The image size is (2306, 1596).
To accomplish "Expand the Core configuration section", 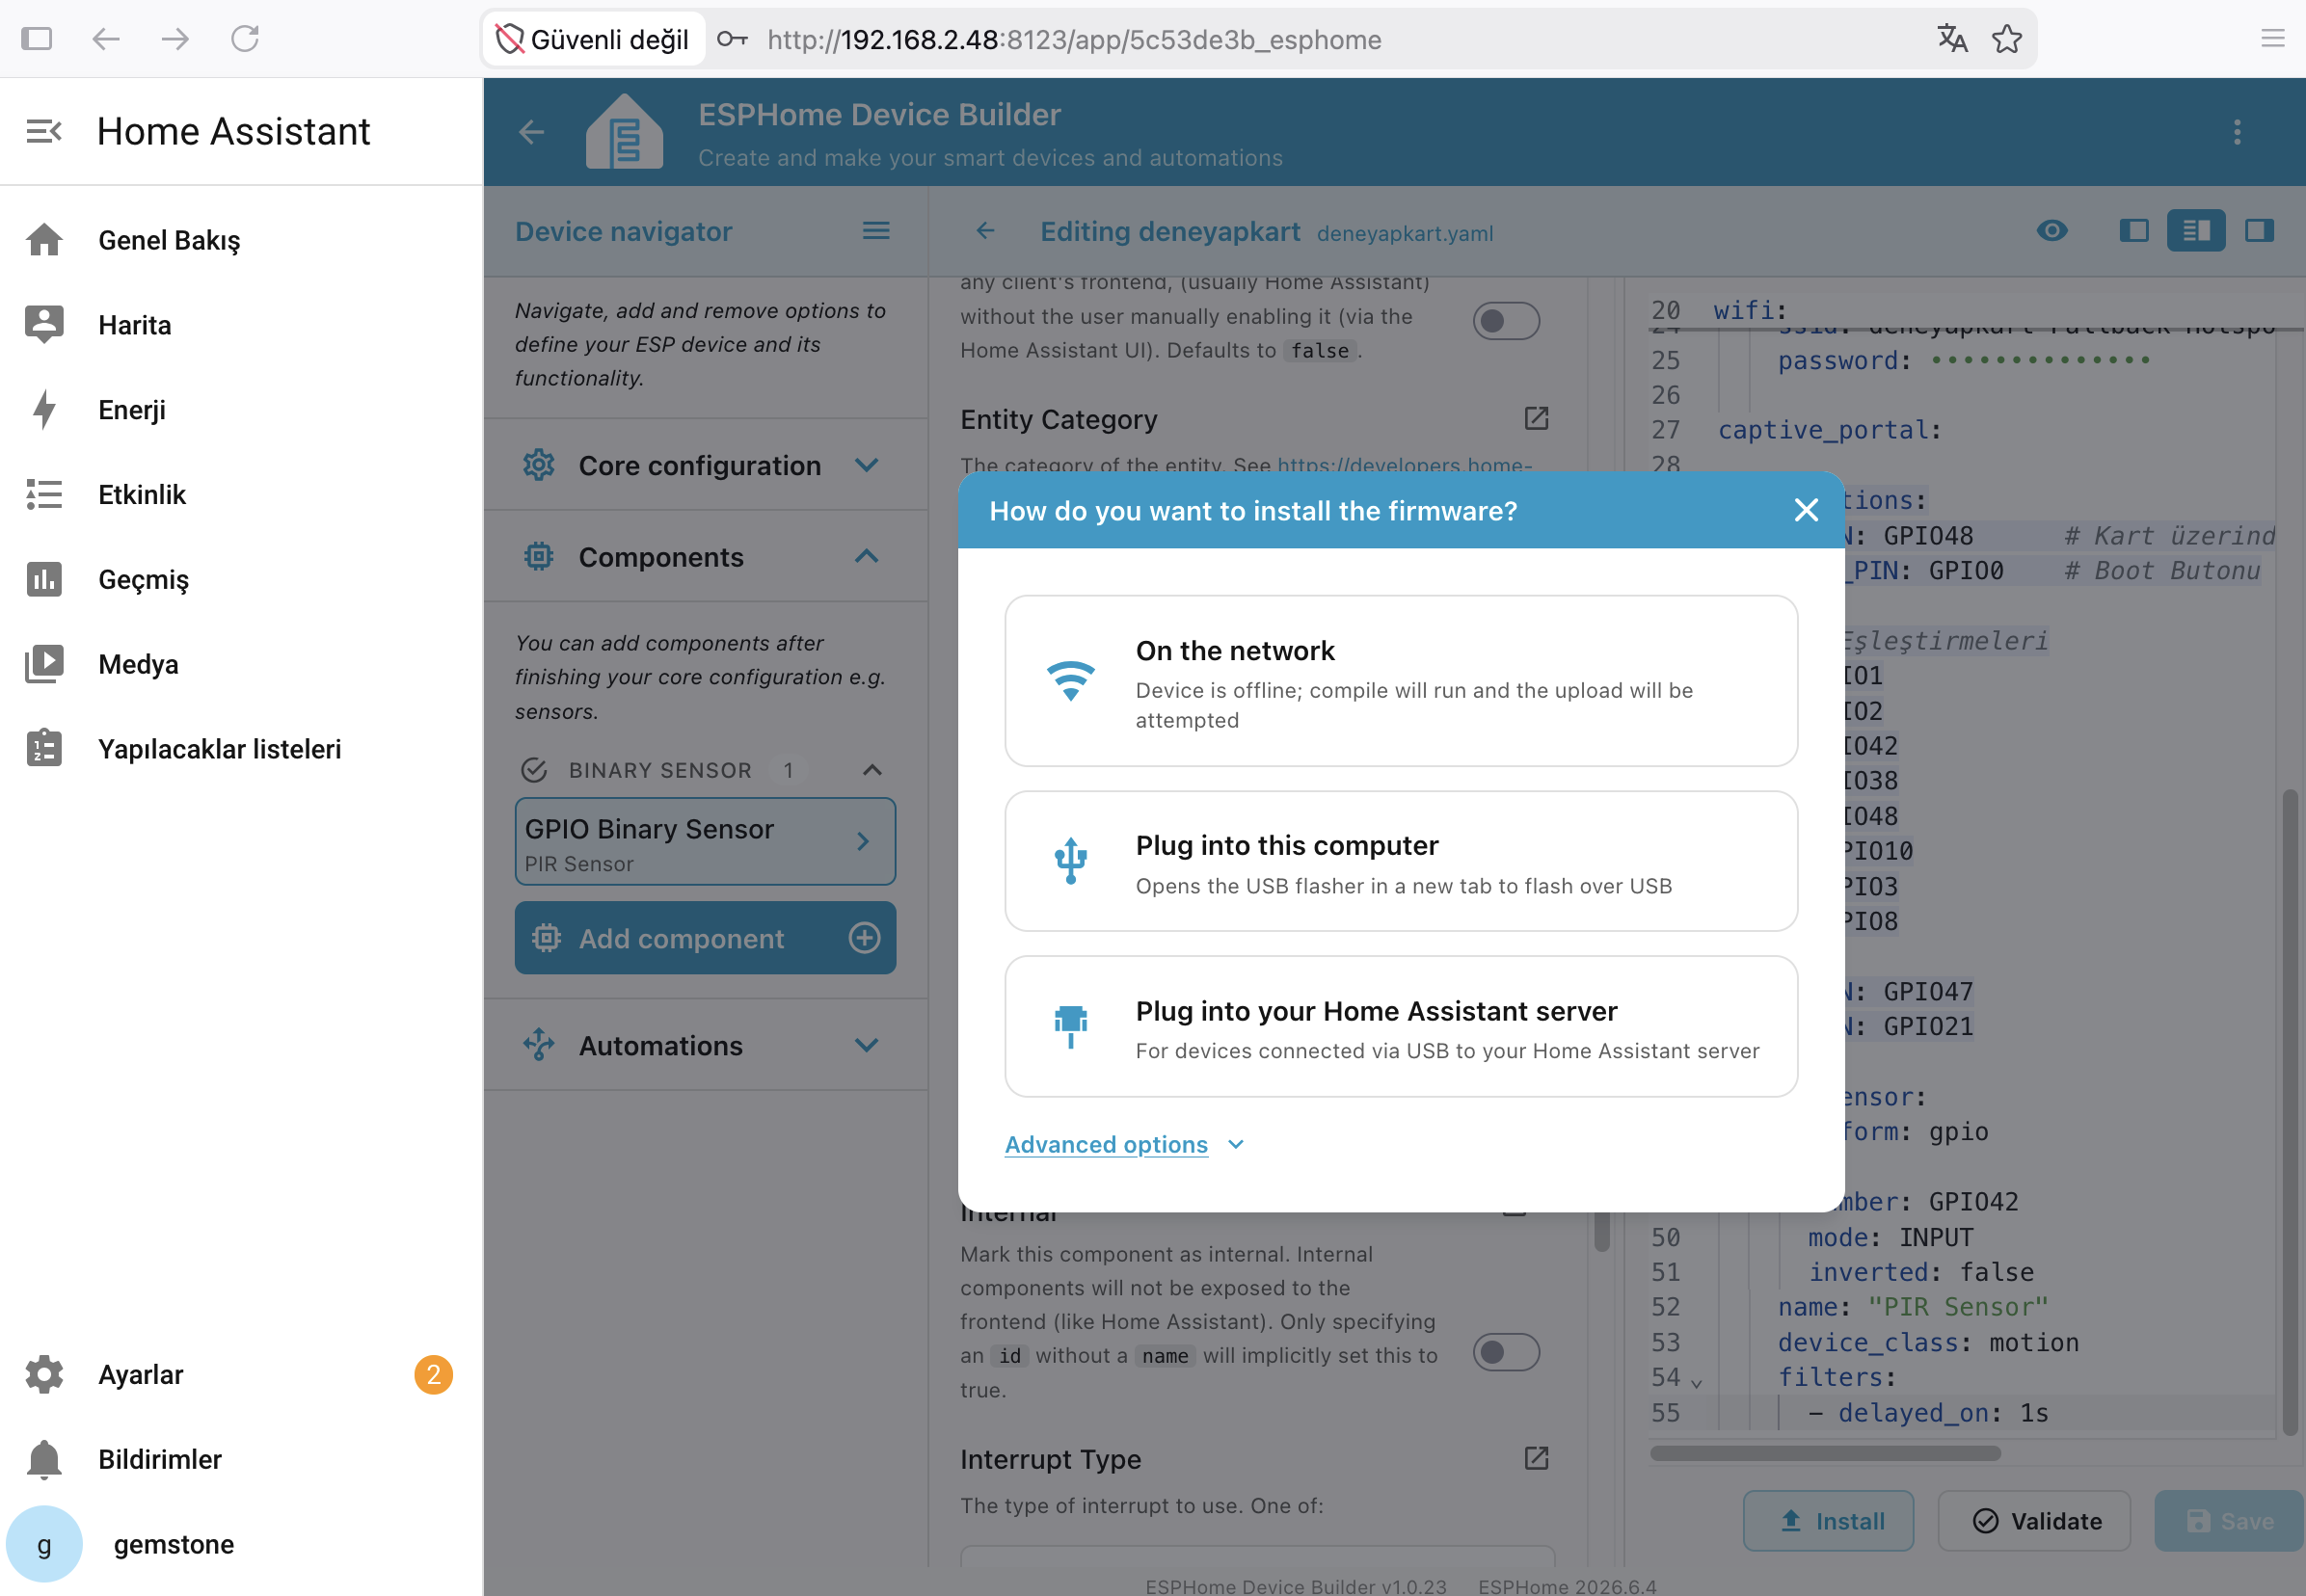I will 706,465.
